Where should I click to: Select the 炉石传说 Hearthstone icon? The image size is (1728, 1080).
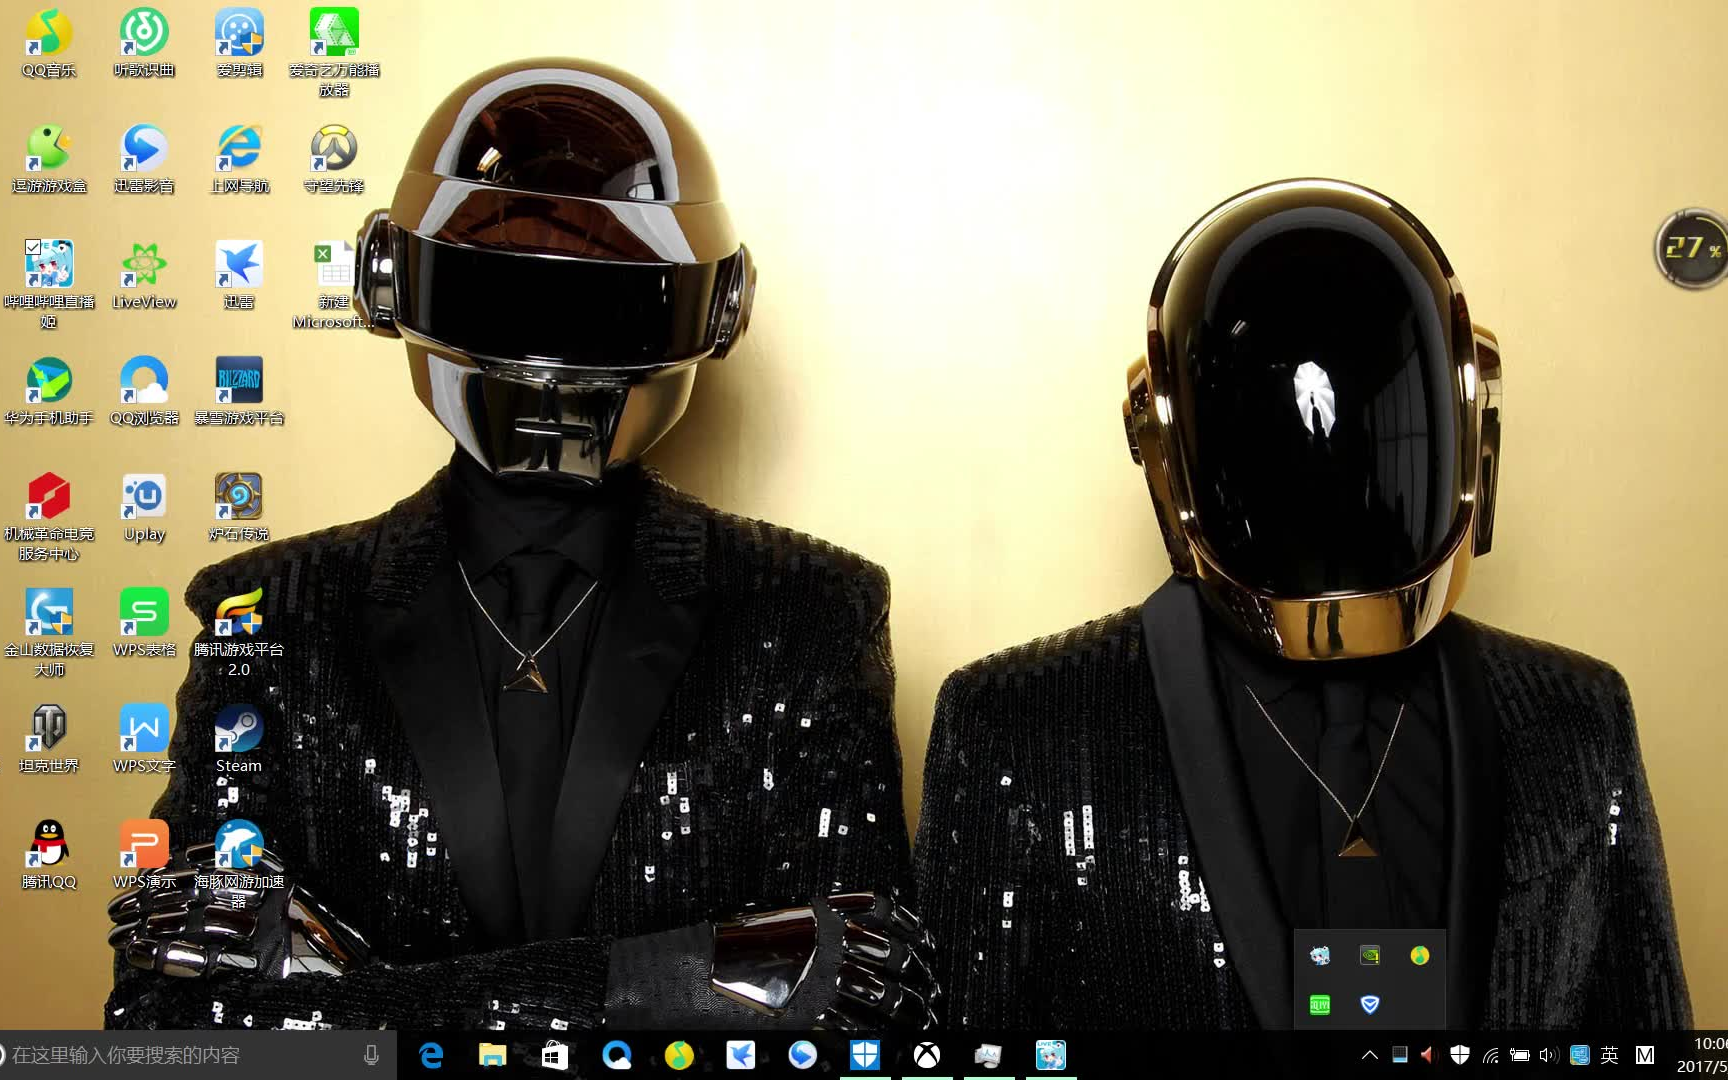pyautogui.click(x=239, y=508)
